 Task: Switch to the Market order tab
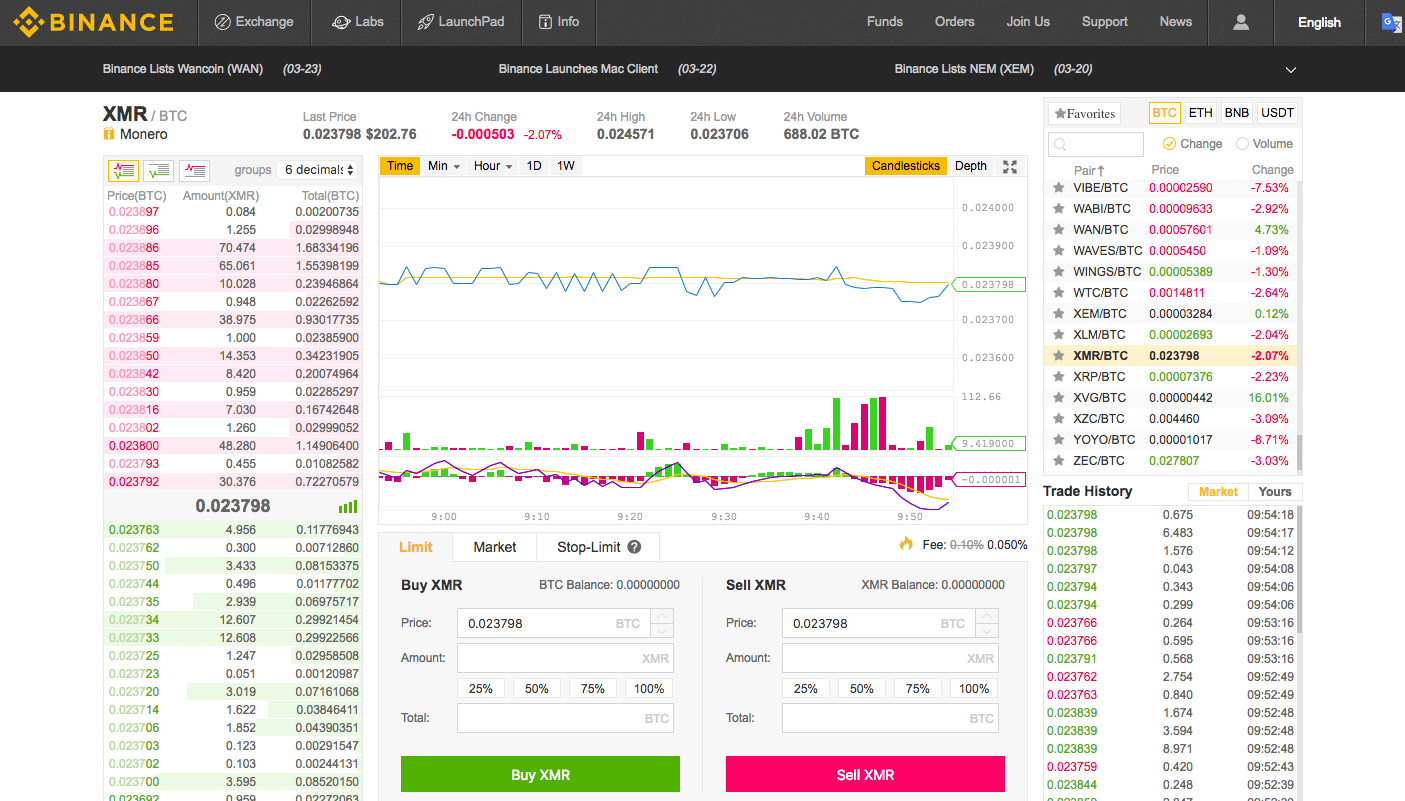495,547
